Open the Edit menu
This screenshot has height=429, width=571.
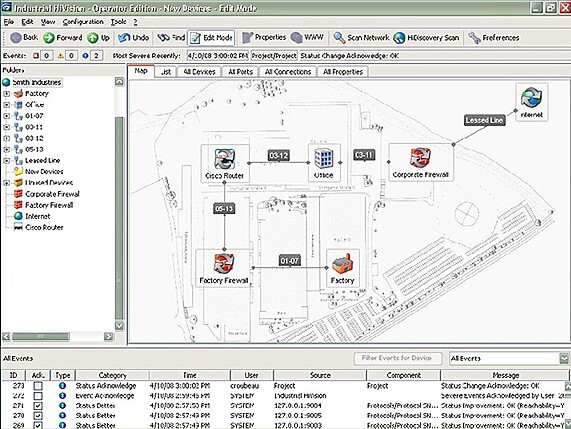(x=27, y=22)
